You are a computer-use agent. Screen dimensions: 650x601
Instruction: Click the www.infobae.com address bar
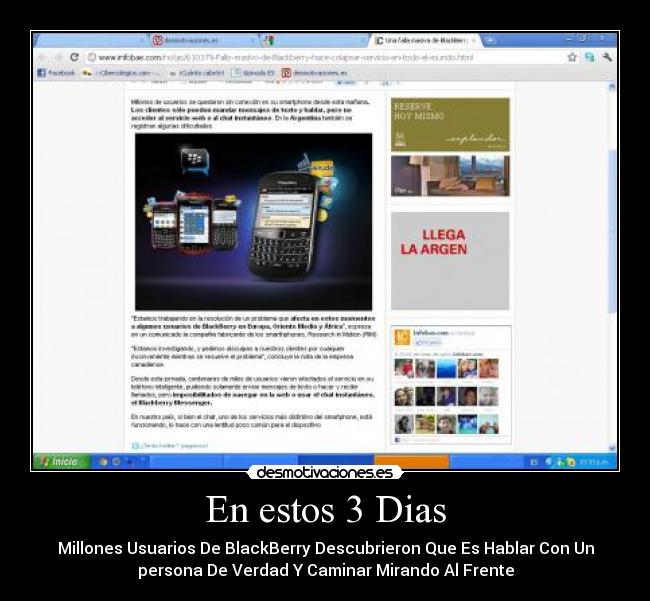click(323, 57)
